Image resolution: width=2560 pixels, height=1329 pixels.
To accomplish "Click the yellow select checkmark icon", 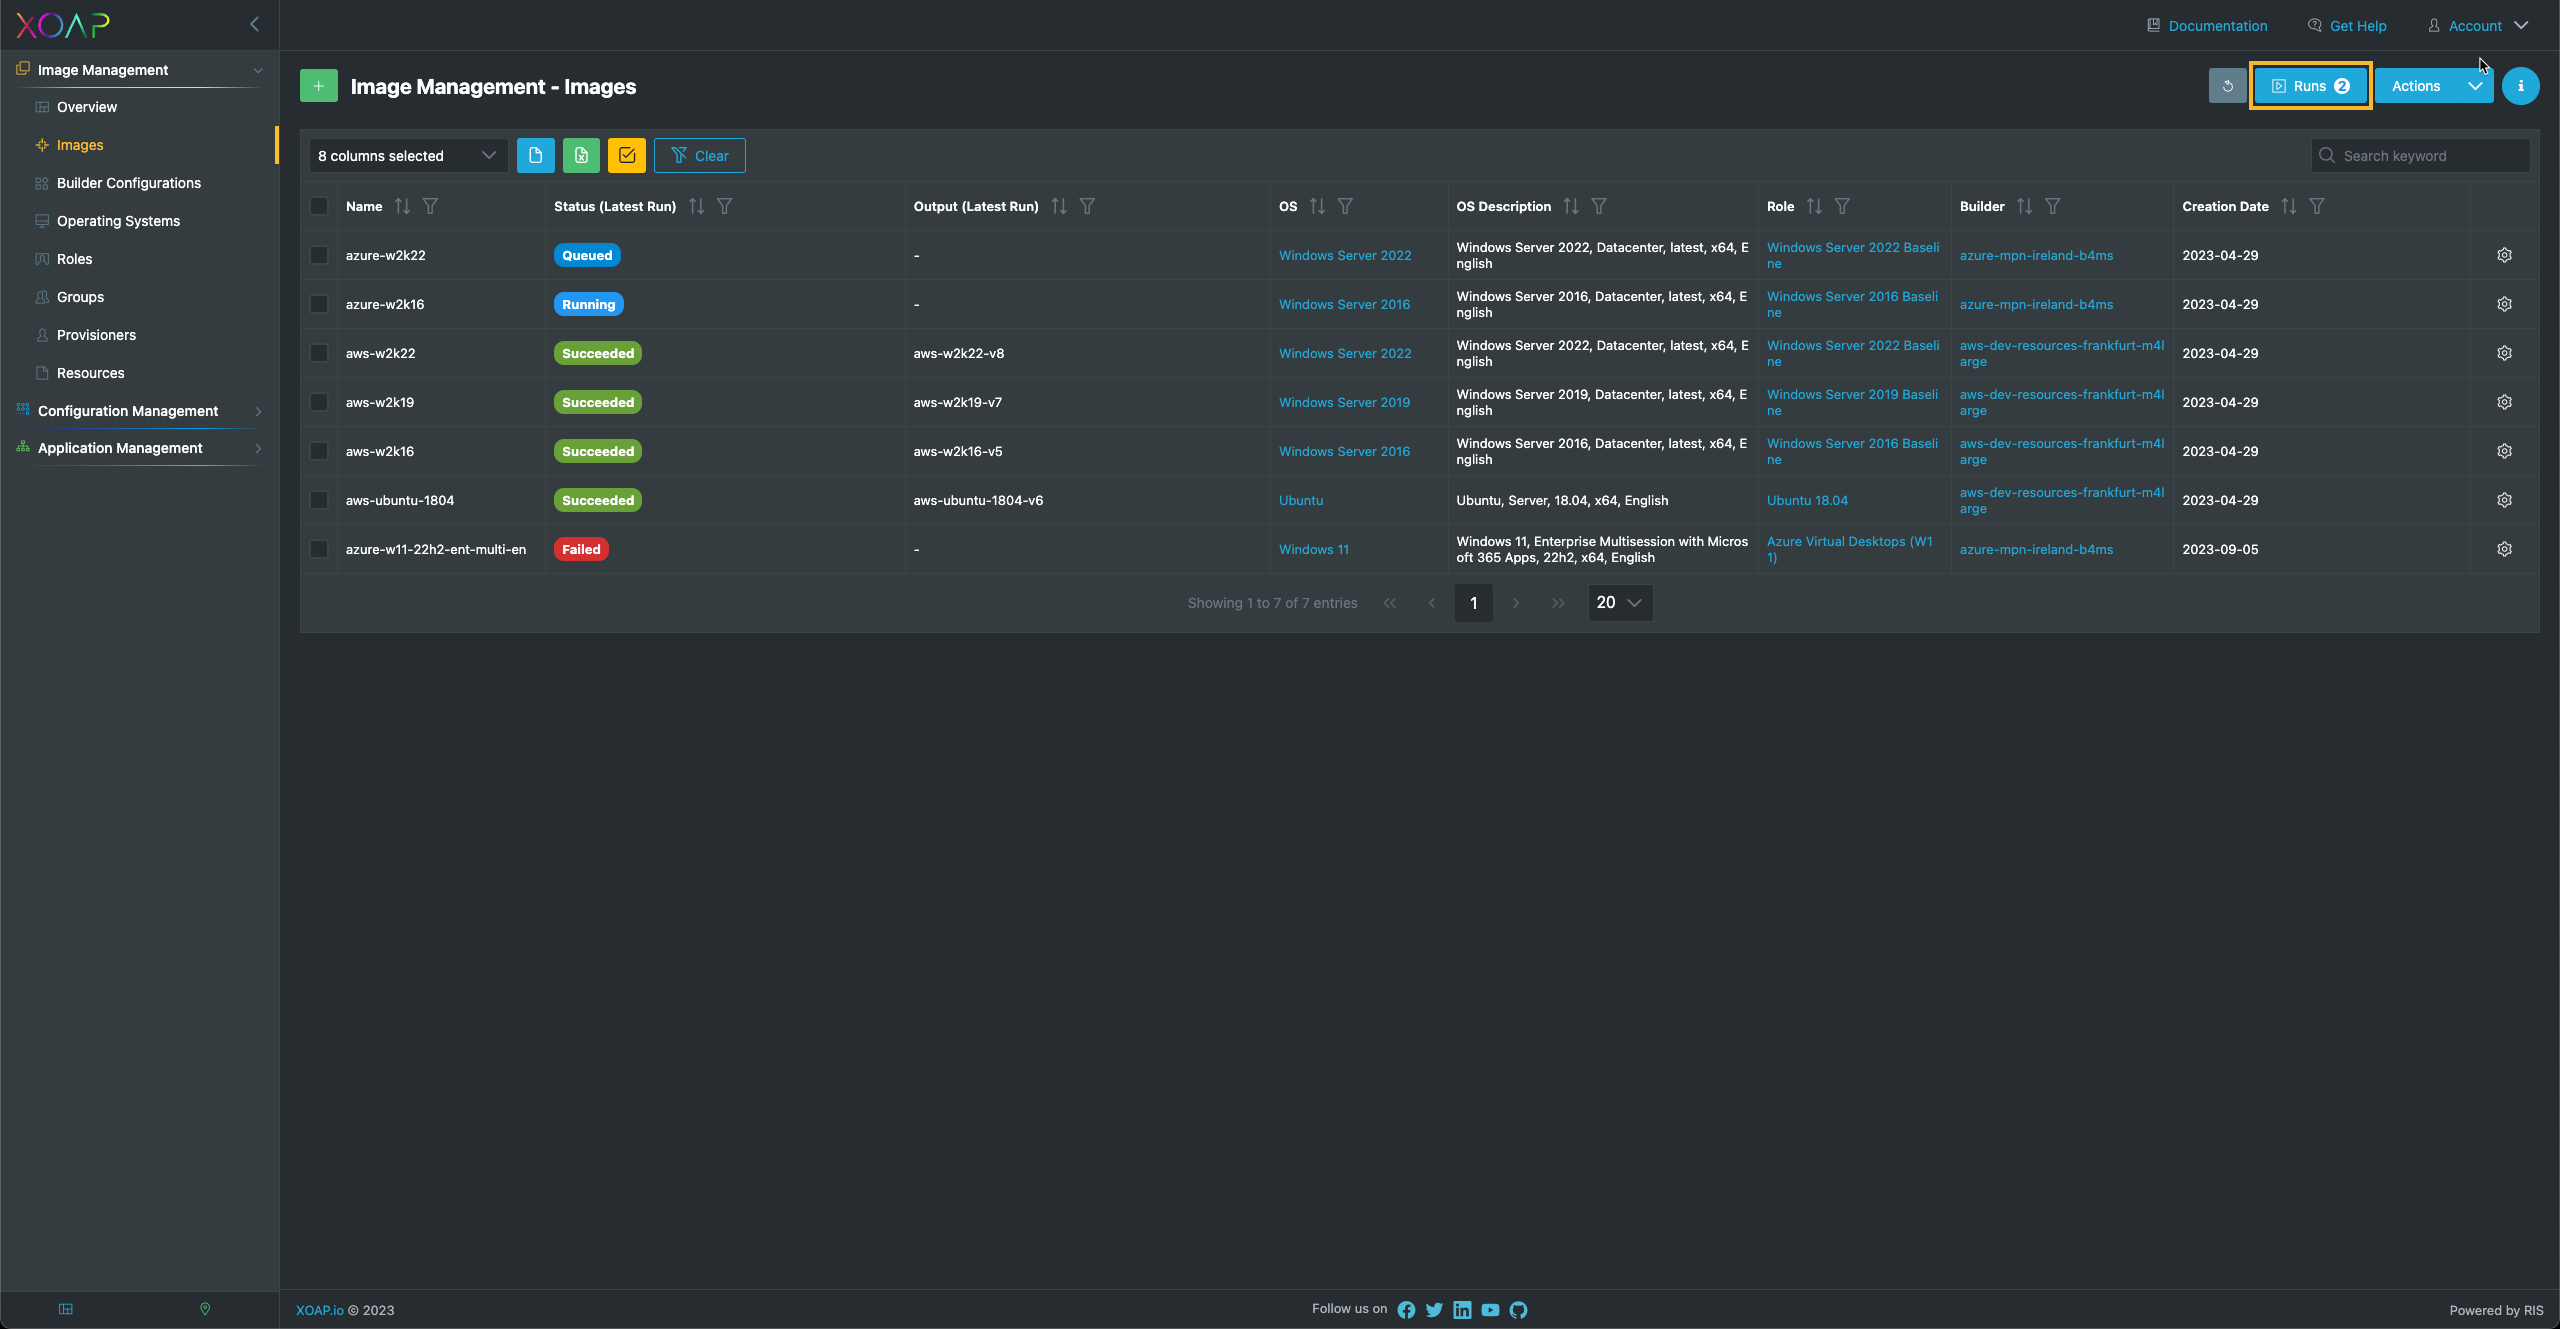I will click(x=627, y=155).
